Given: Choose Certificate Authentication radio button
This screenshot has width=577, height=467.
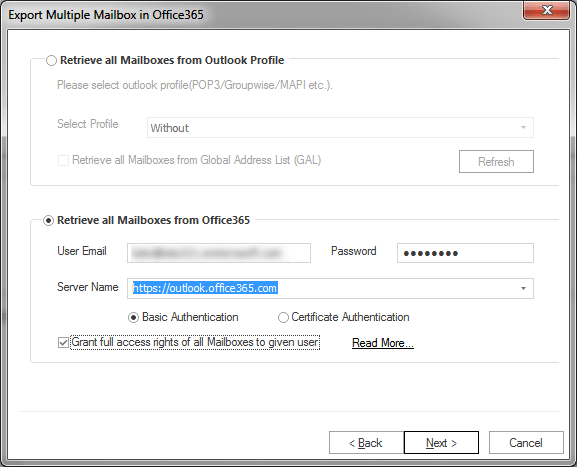Looking at the screenshot, I should click(x=283, y=317).
